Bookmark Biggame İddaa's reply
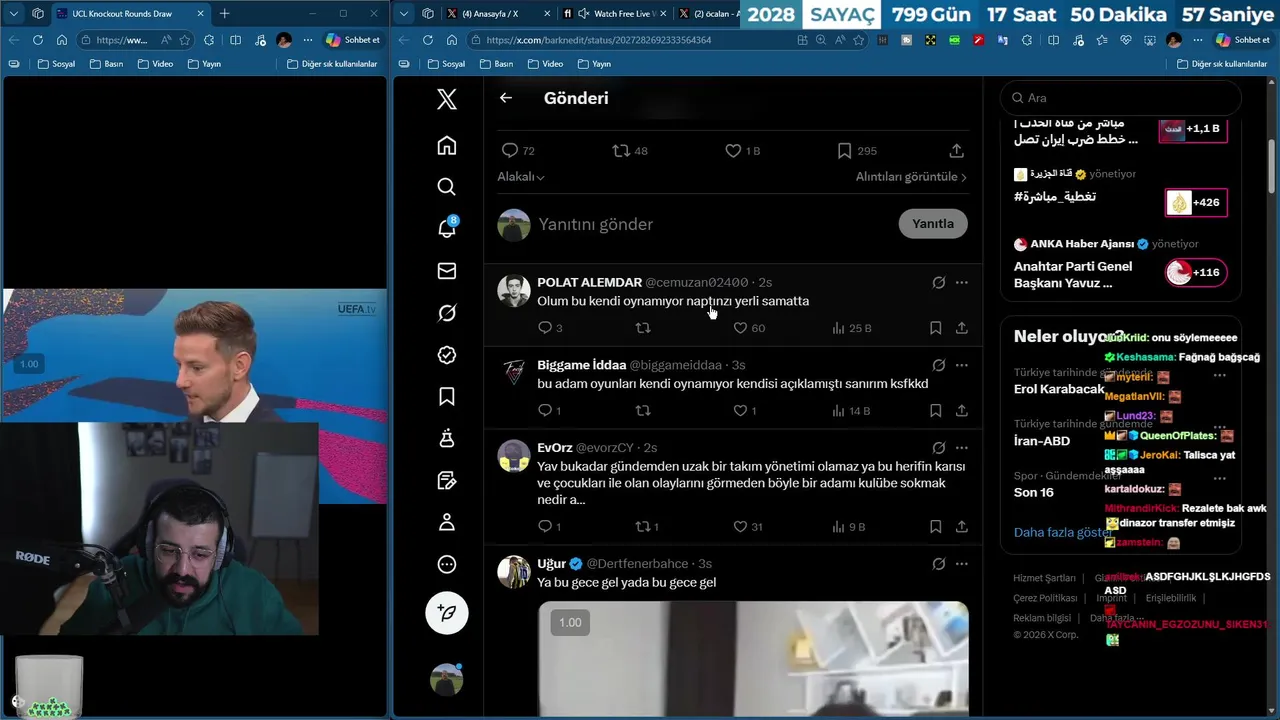 [935, 410]
